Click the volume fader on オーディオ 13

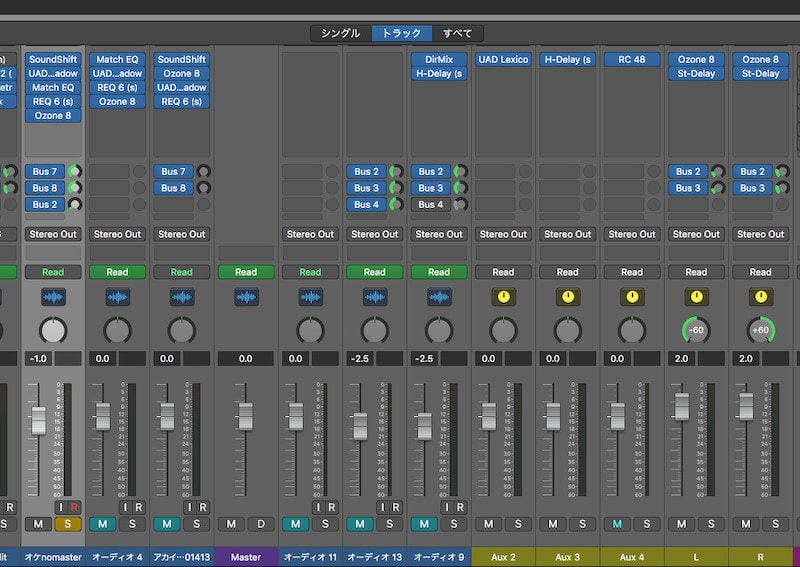pyautogui.click(x=360, y=426)
